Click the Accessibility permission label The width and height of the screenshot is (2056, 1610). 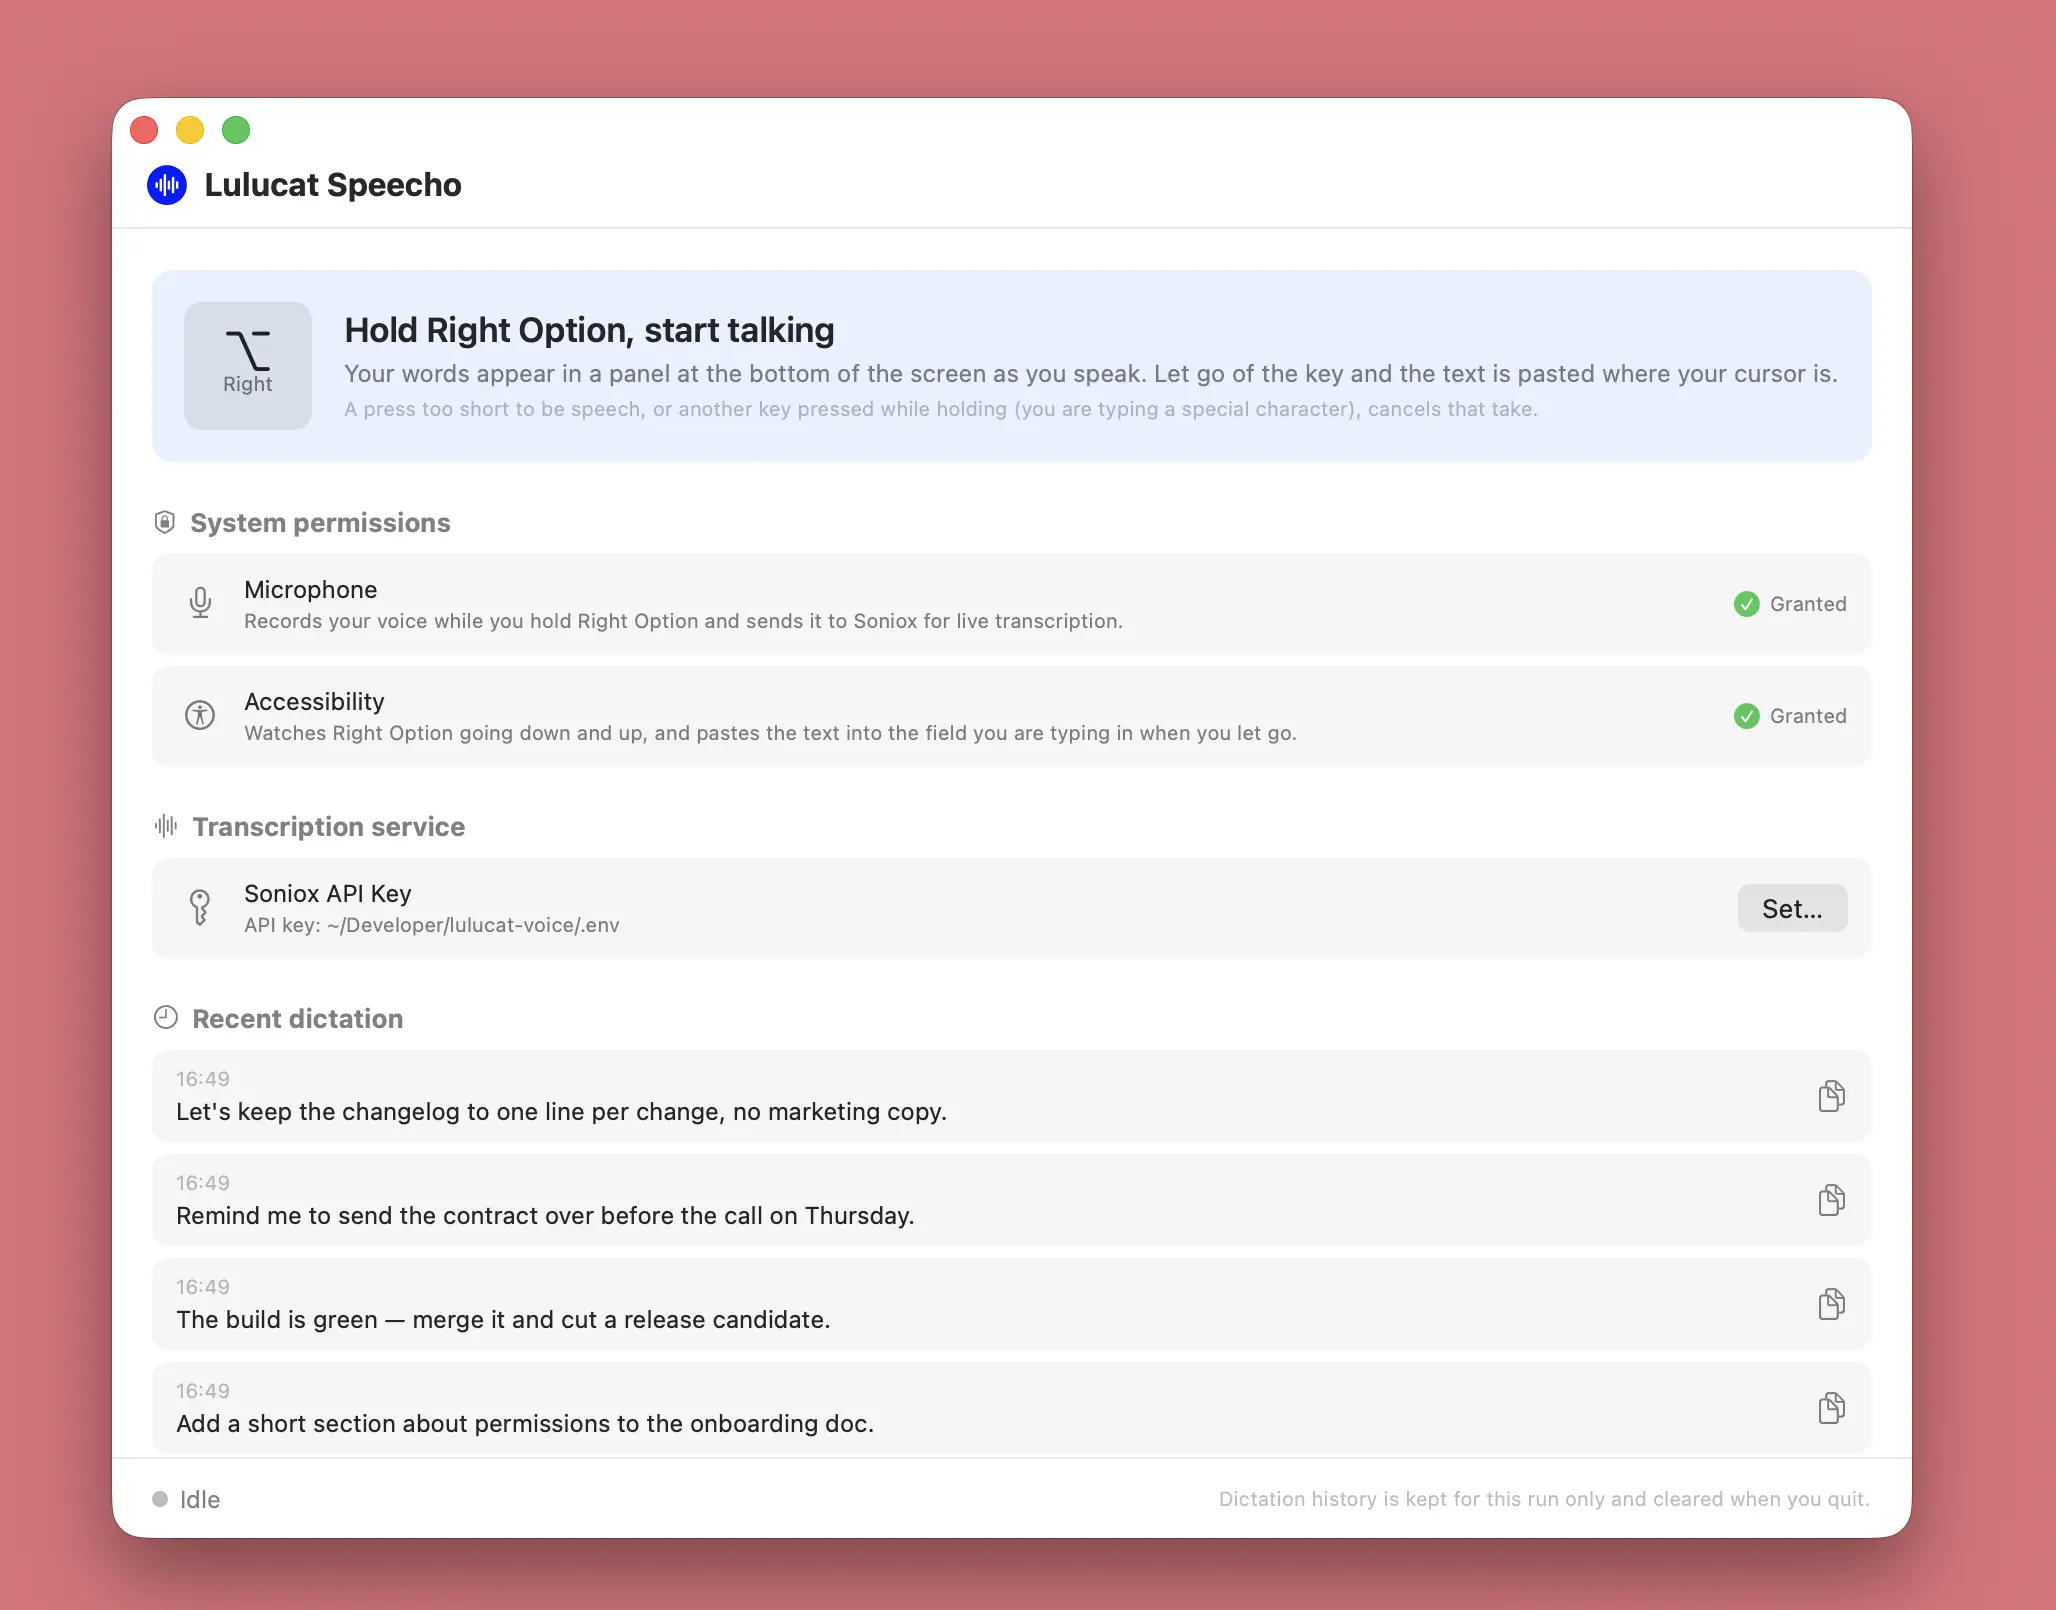coord(315,702)
